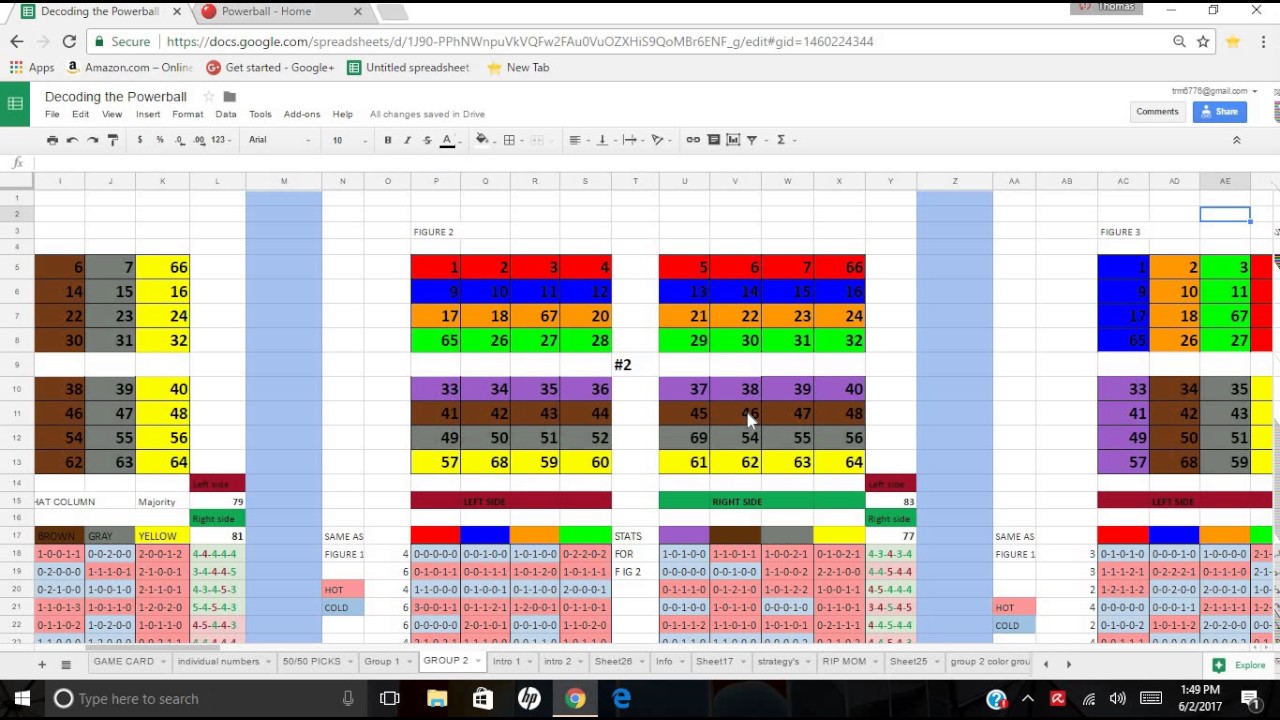Open the Add-ons menu
The image size is (1280, 720).
pyautogui.click(x=302, y=114)
